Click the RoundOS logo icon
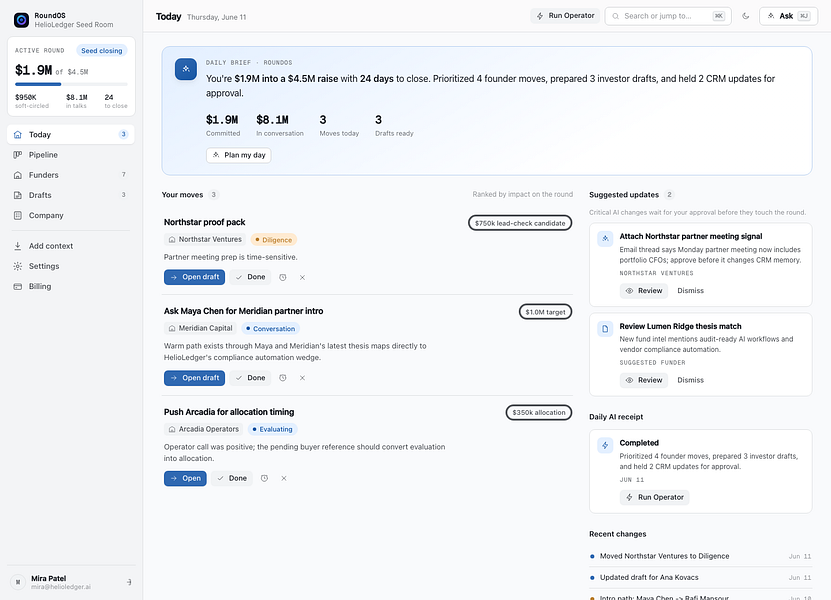This screenshot has width=831, height=600. pos(21,20)
